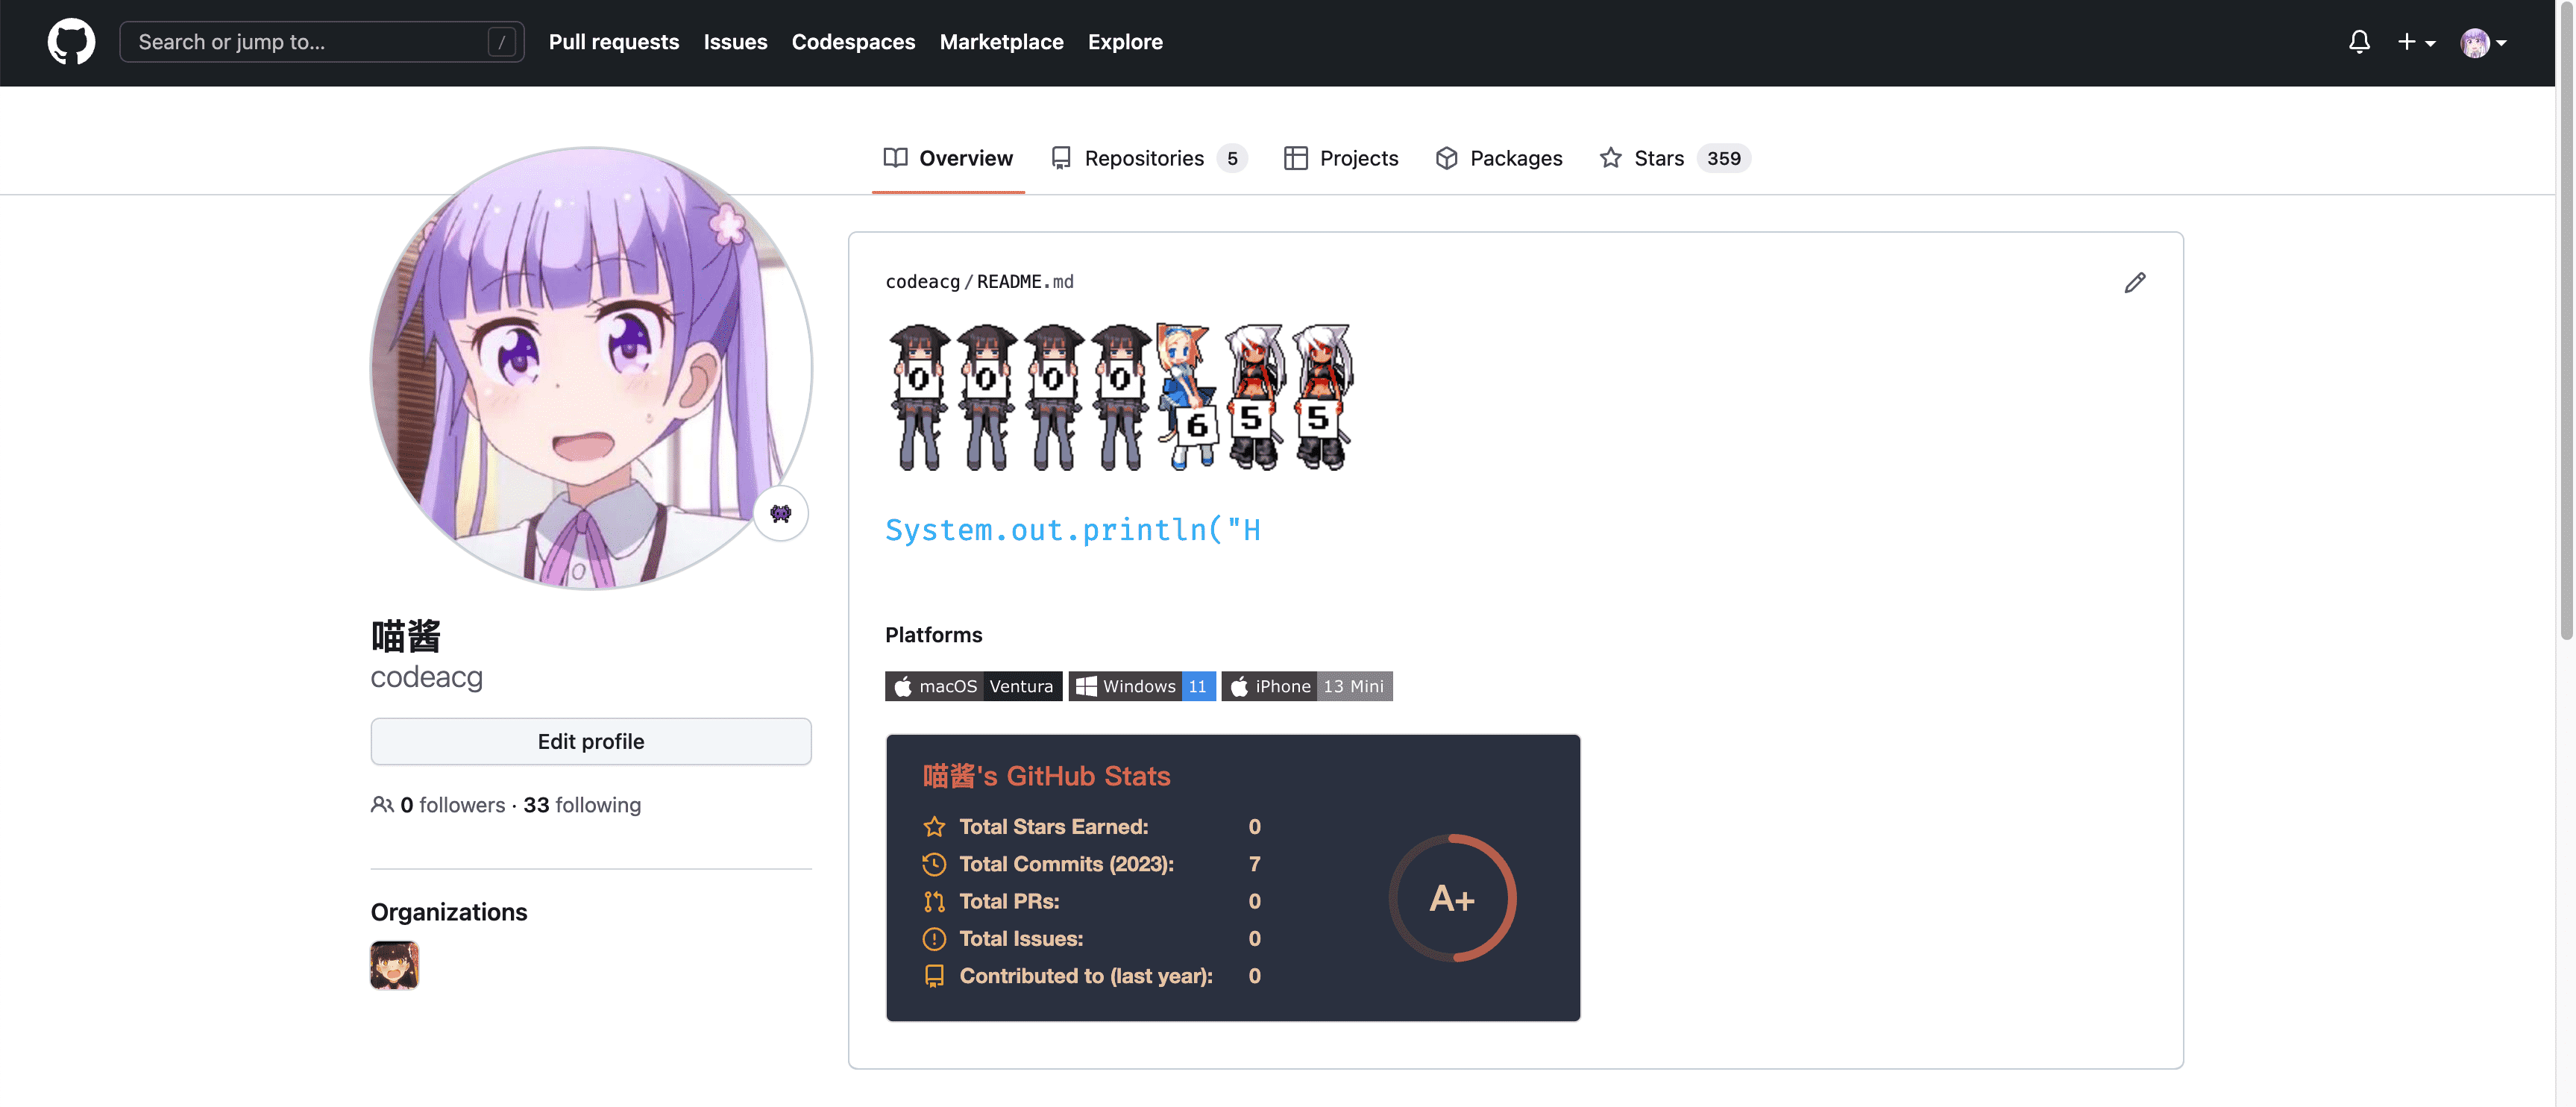Open Codespaces from the header
The width and height of the screenshot is (2576, 1107).
(x=853, y=42)
